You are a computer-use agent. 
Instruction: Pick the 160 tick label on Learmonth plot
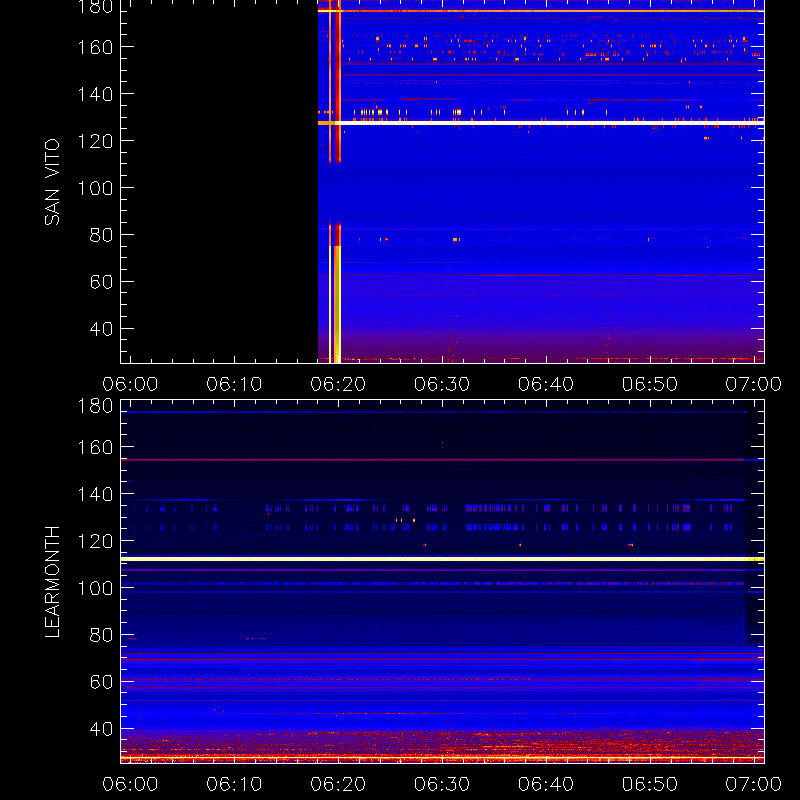click(95, 447)
